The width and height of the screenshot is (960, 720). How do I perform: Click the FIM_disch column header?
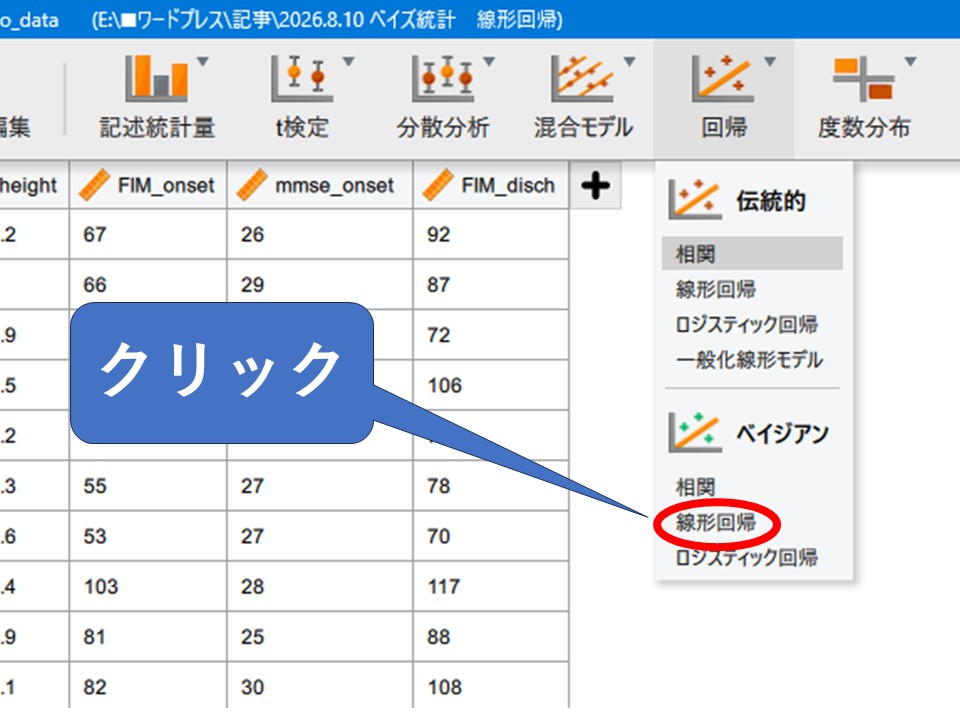point(491,185)
